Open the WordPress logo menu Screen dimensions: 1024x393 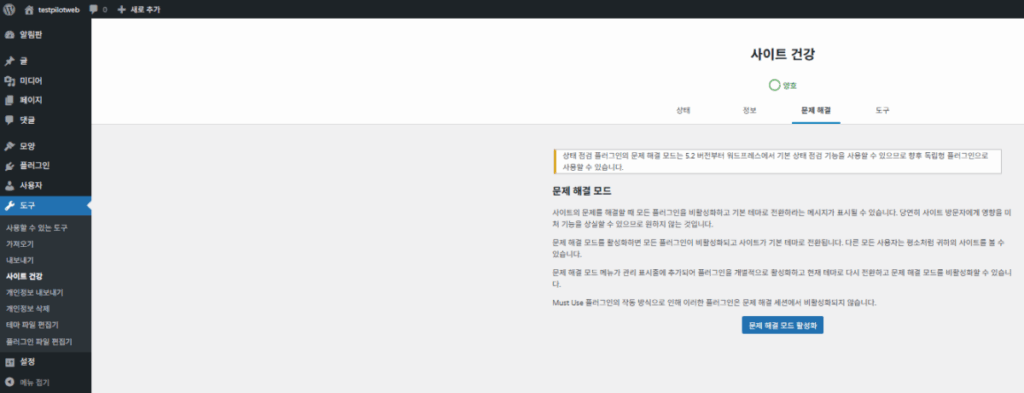(x=9, y=10)
